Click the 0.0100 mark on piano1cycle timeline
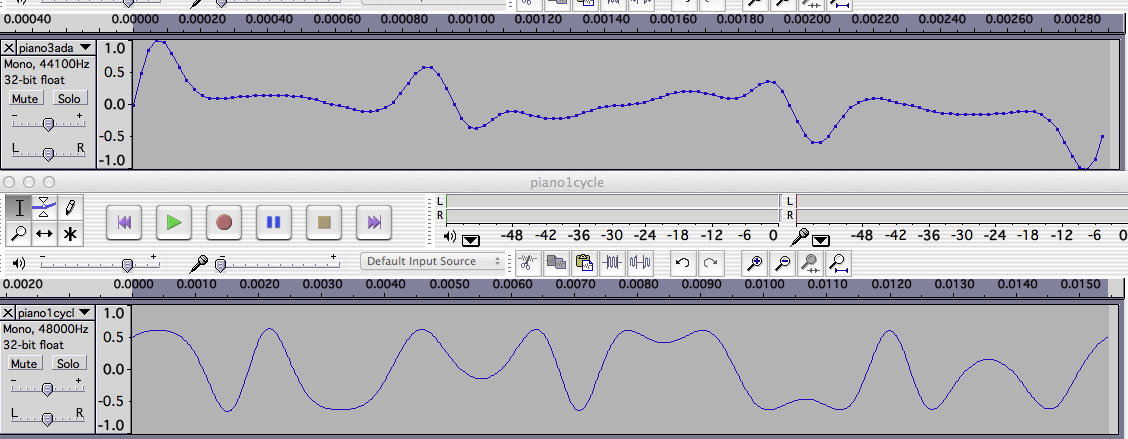Screen dimensions: 1128x439 (x=763, y=285)
